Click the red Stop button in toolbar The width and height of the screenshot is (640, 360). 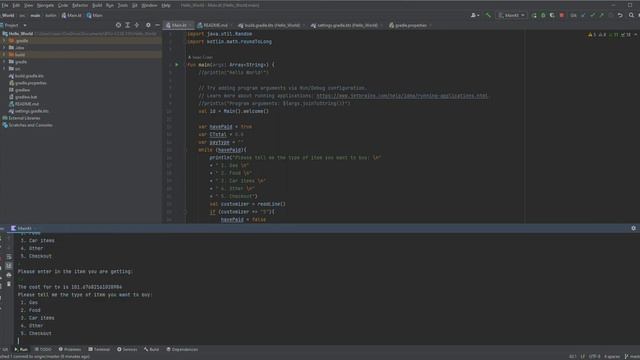pos(562,15)
